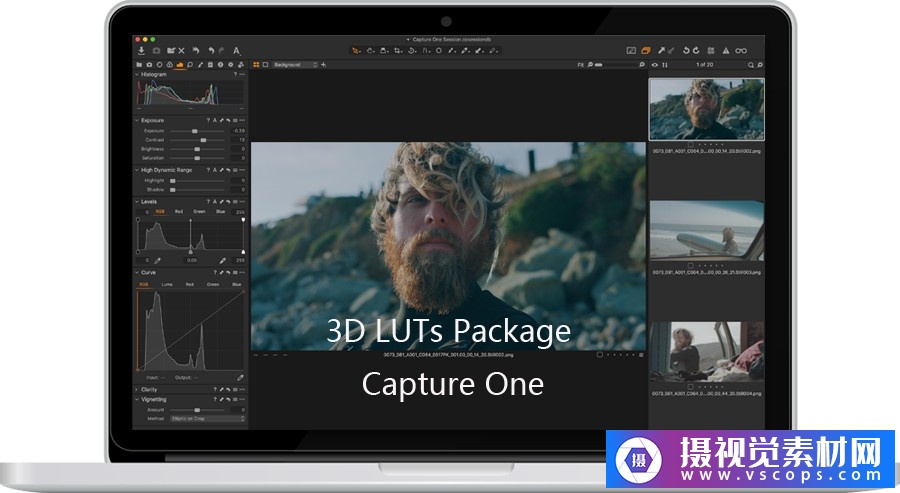The width and height of the screenshot is (900, 493).
Task: Click the Curve point picker eyedropper
Action: click(x=240, y=378)
